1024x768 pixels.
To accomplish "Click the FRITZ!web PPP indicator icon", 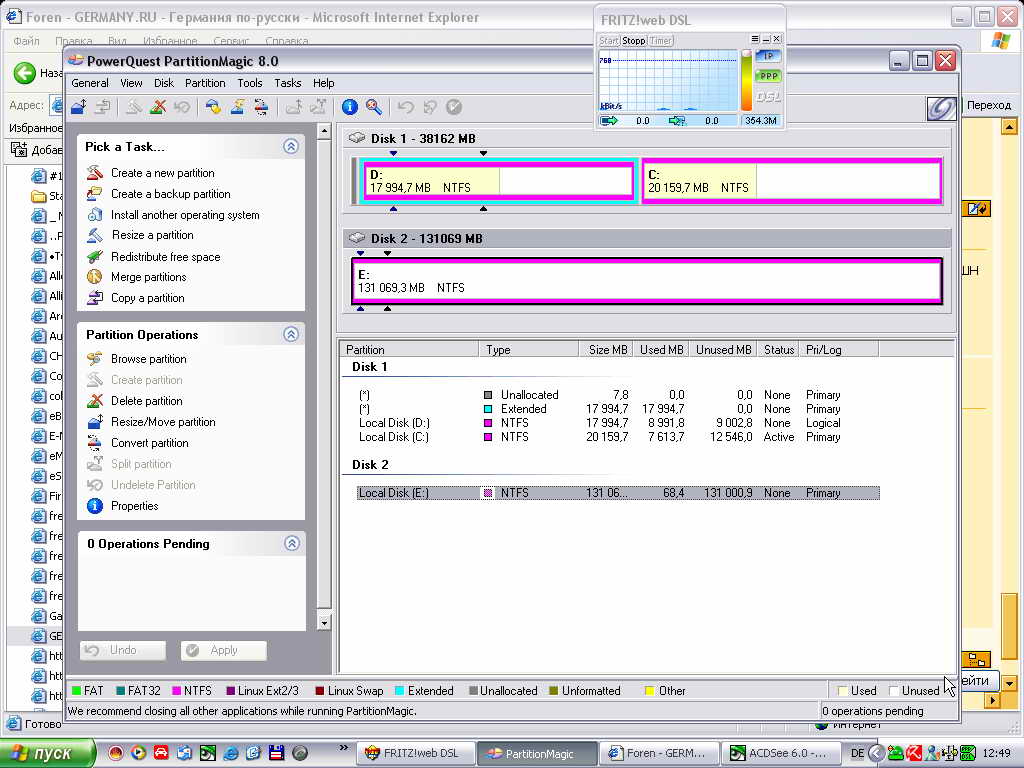I will [768, 76].
